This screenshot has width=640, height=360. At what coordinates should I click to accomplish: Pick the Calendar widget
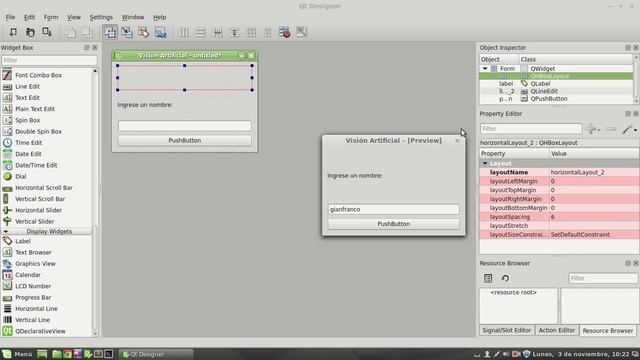pyautogui.click(x=28, y=275)
